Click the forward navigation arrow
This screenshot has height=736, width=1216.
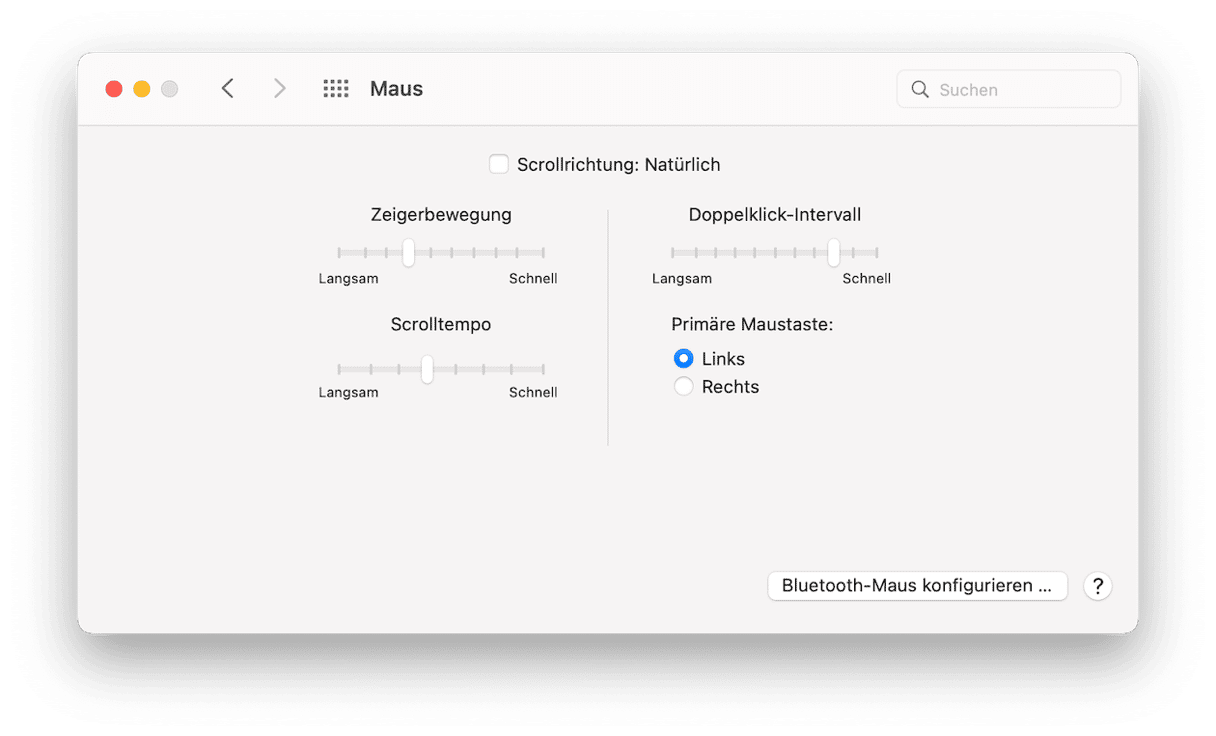tap(280, 89)
